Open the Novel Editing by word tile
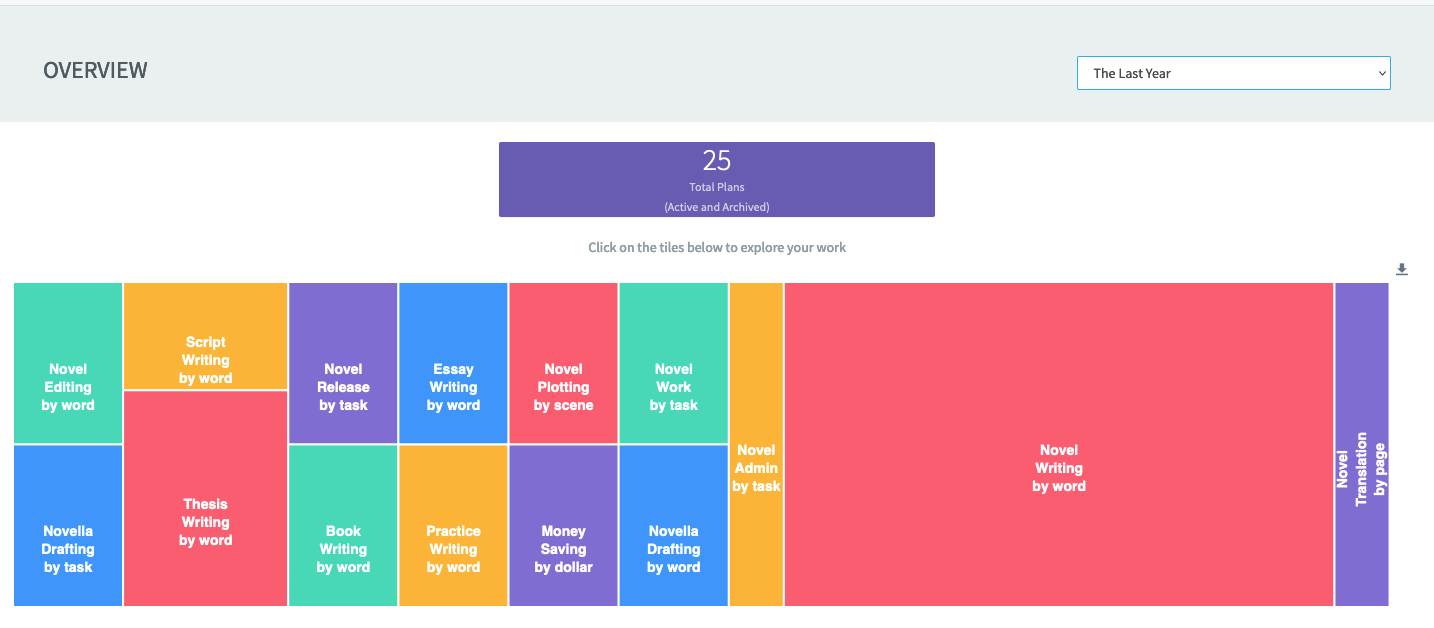This screenshot has height=628, width=1434. click(67, 387)
